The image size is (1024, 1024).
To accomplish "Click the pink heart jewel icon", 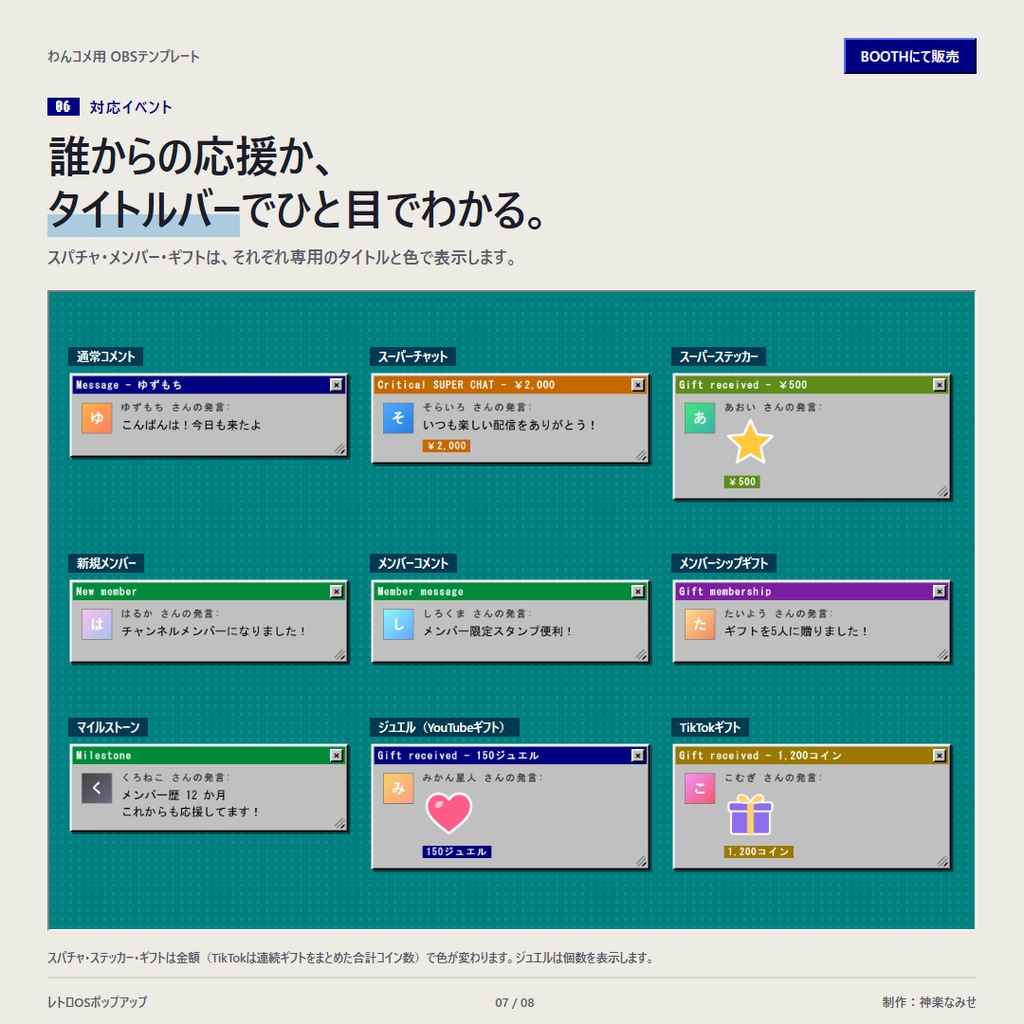I will click(x=449, y=812).
